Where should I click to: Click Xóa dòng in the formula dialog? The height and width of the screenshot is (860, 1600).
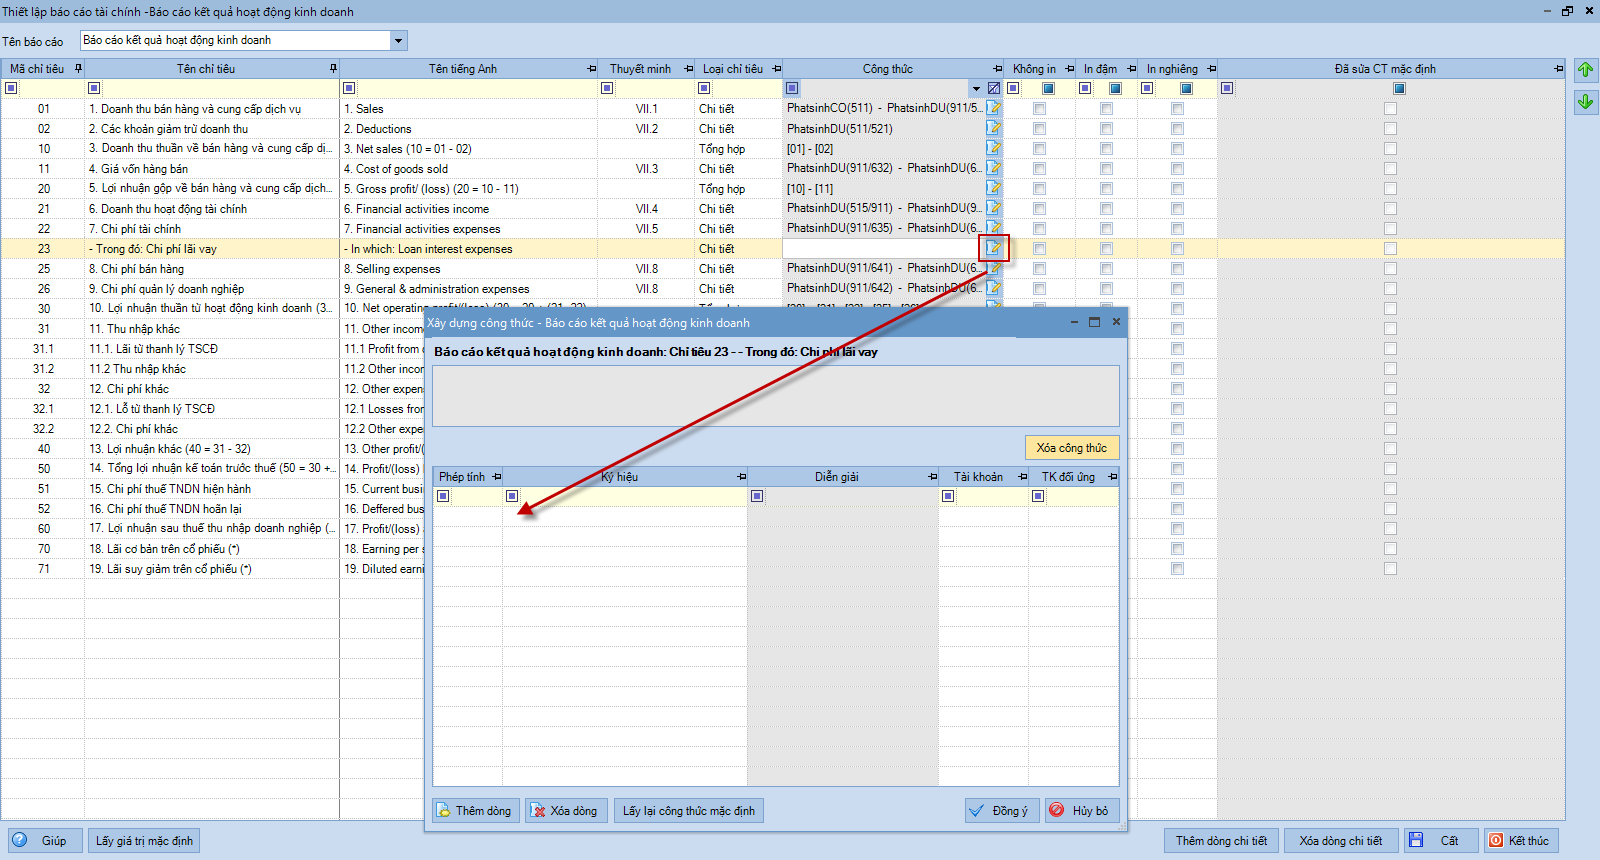[565, 810]
